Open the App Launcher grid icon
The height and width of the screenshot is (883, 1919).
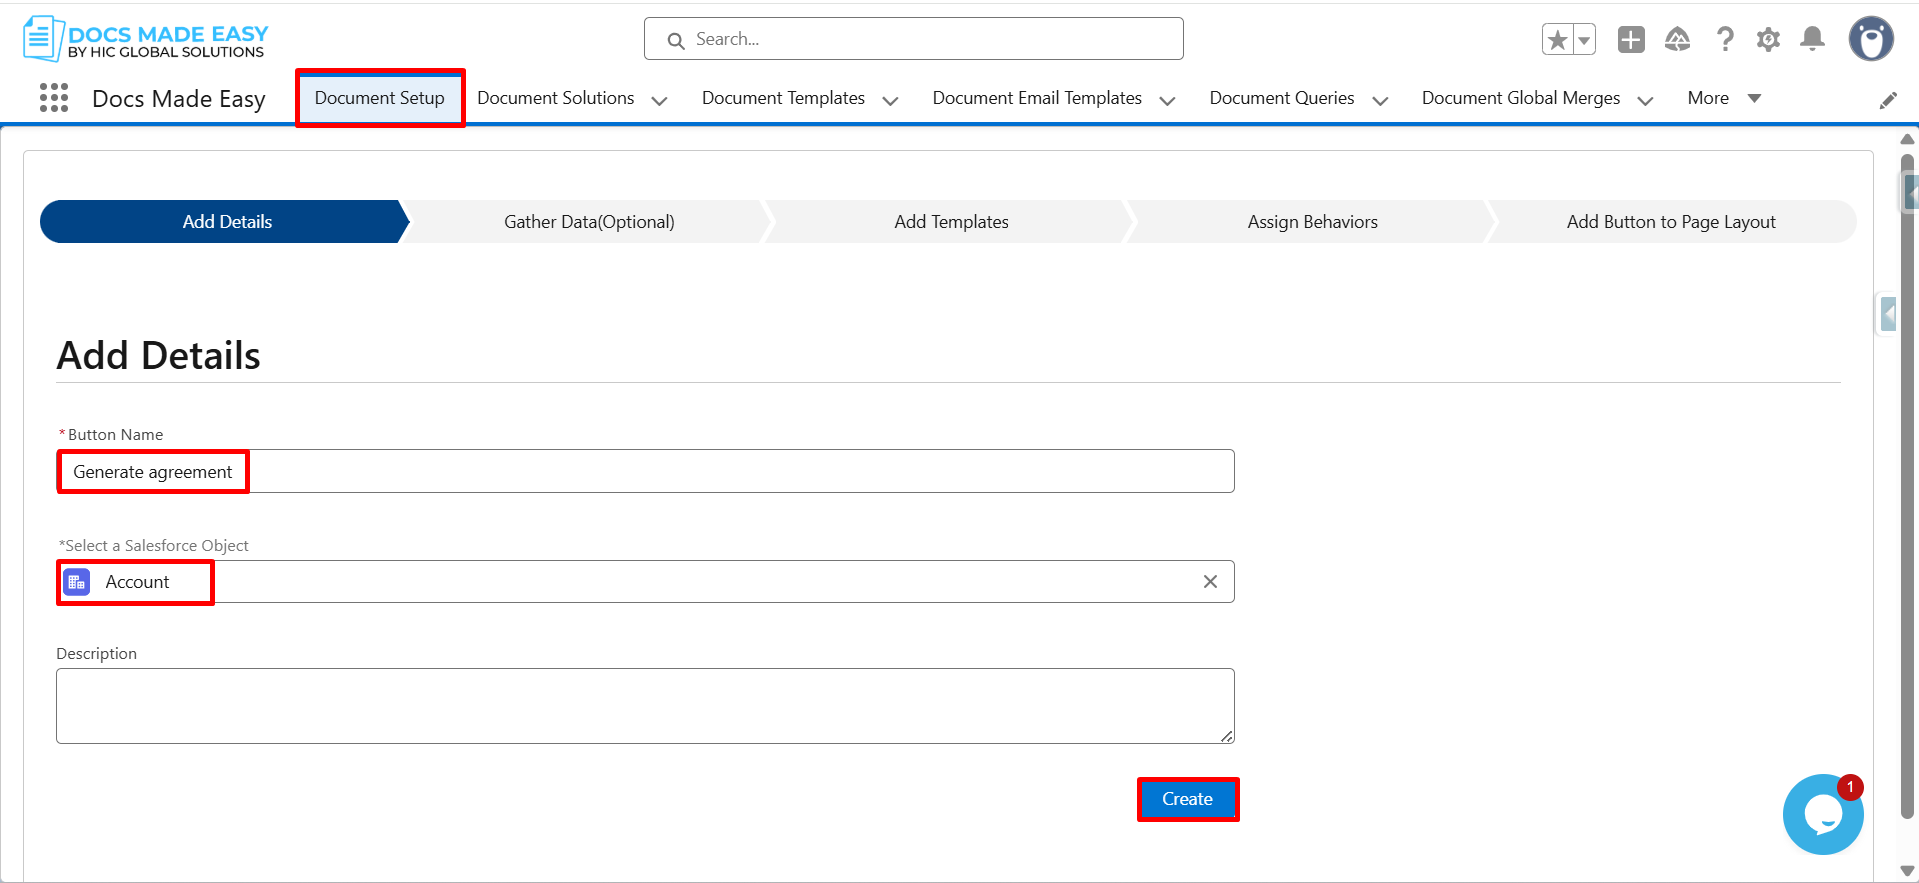point(54,98)
